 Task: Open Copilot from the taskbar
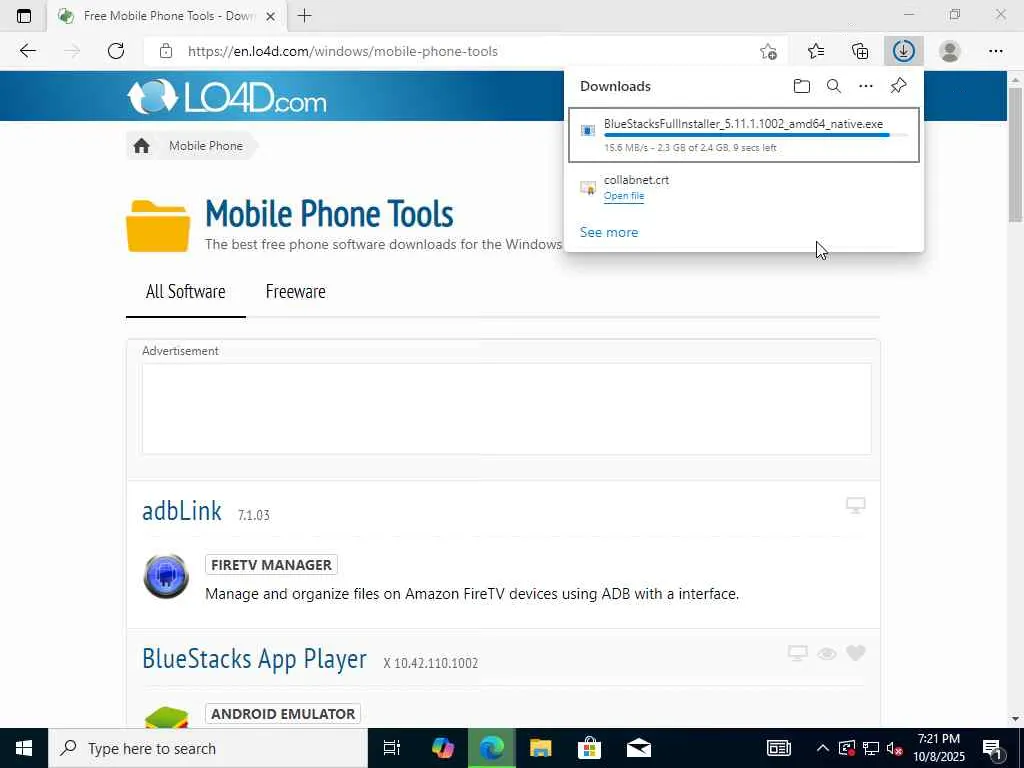coord(443,748)
